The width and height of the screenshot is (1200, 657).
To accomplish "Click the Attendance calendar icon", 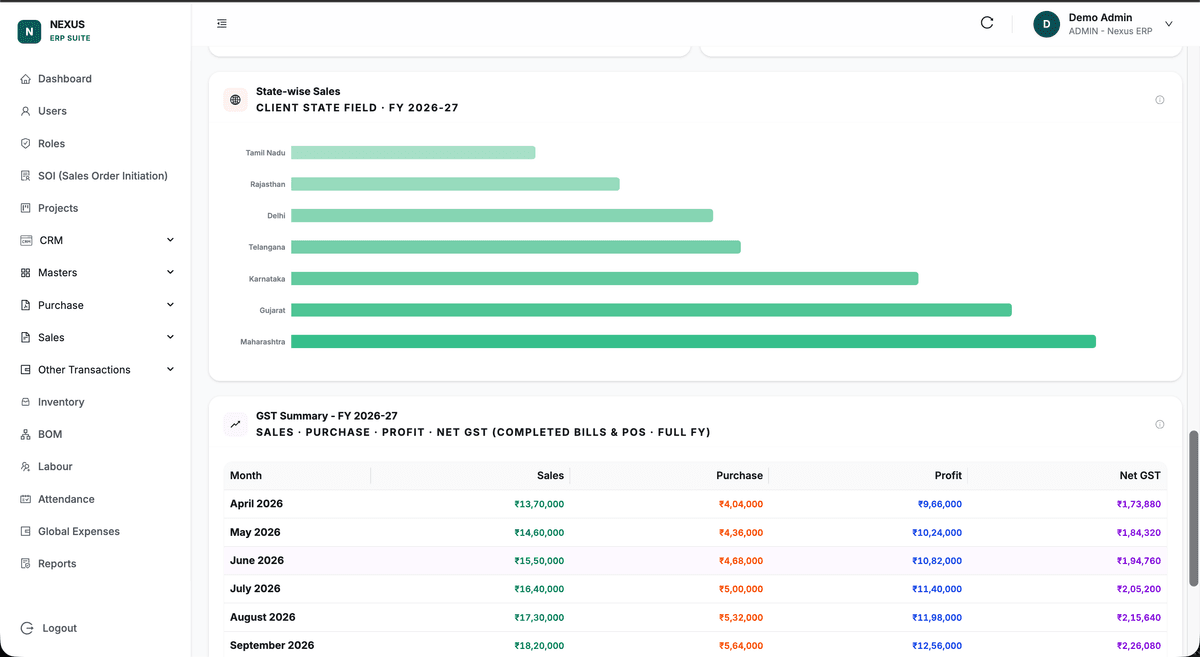I will (x=25, y=499).
